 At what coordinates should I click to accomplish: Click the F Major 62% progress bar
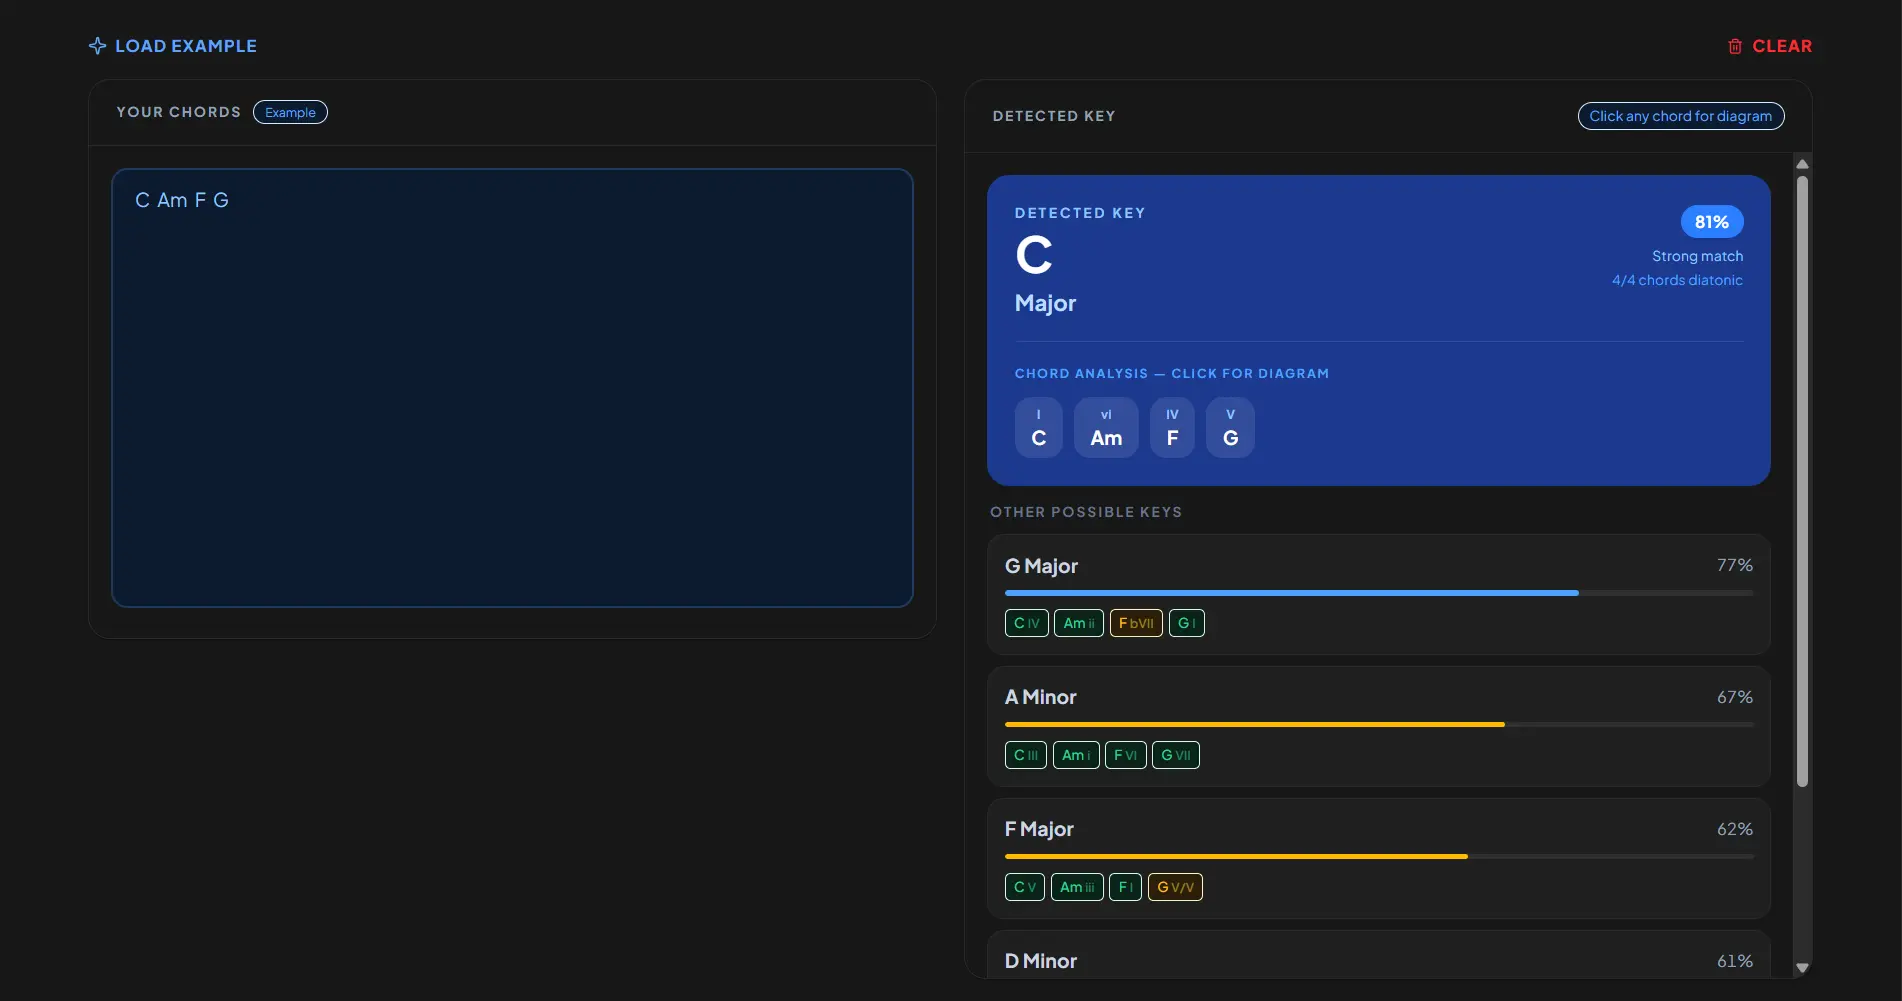point(1378,857)
